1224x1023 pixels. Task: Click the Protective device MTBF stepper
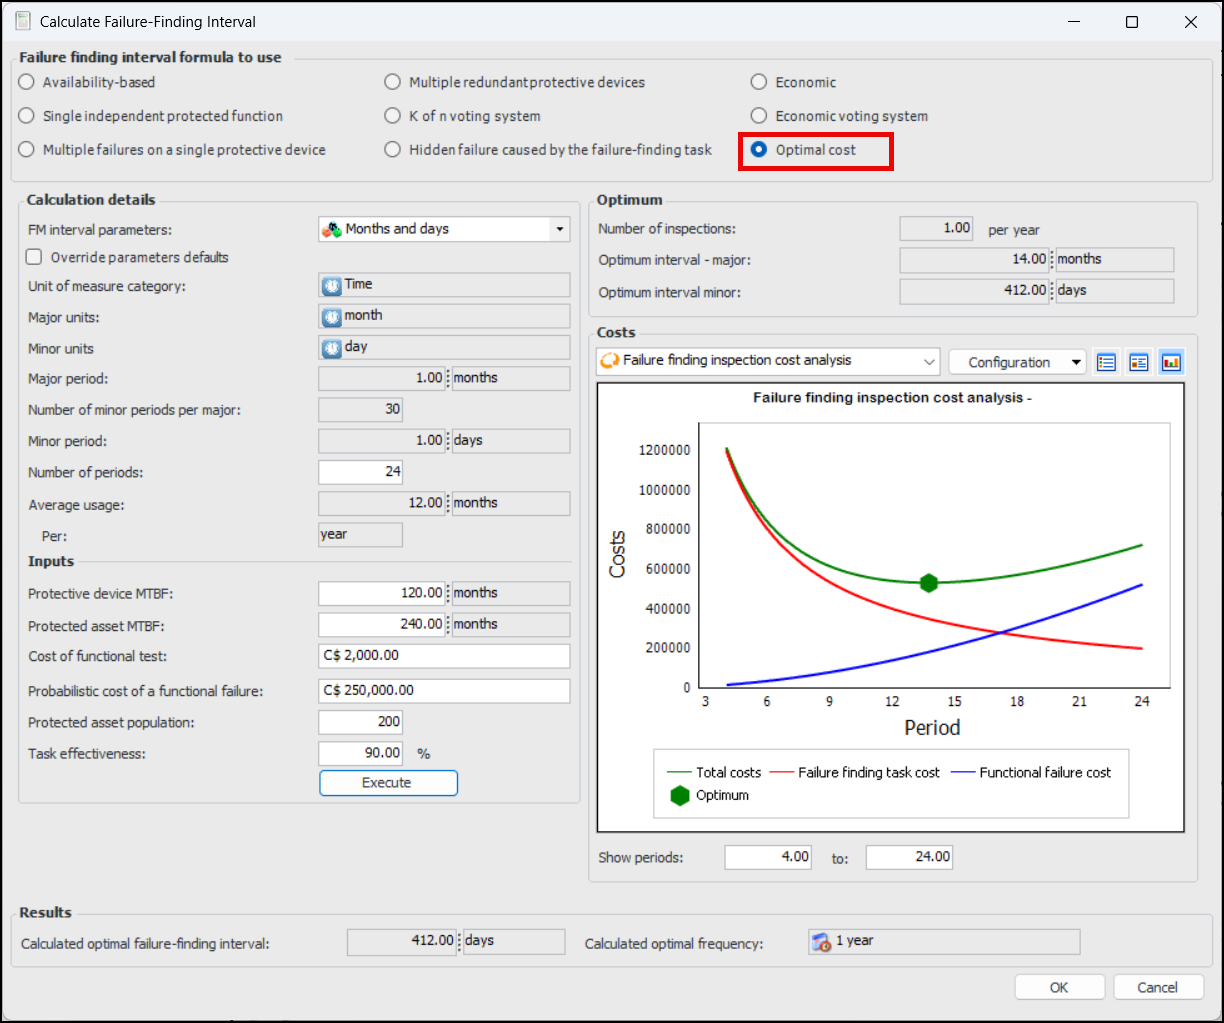click(448, 593)
